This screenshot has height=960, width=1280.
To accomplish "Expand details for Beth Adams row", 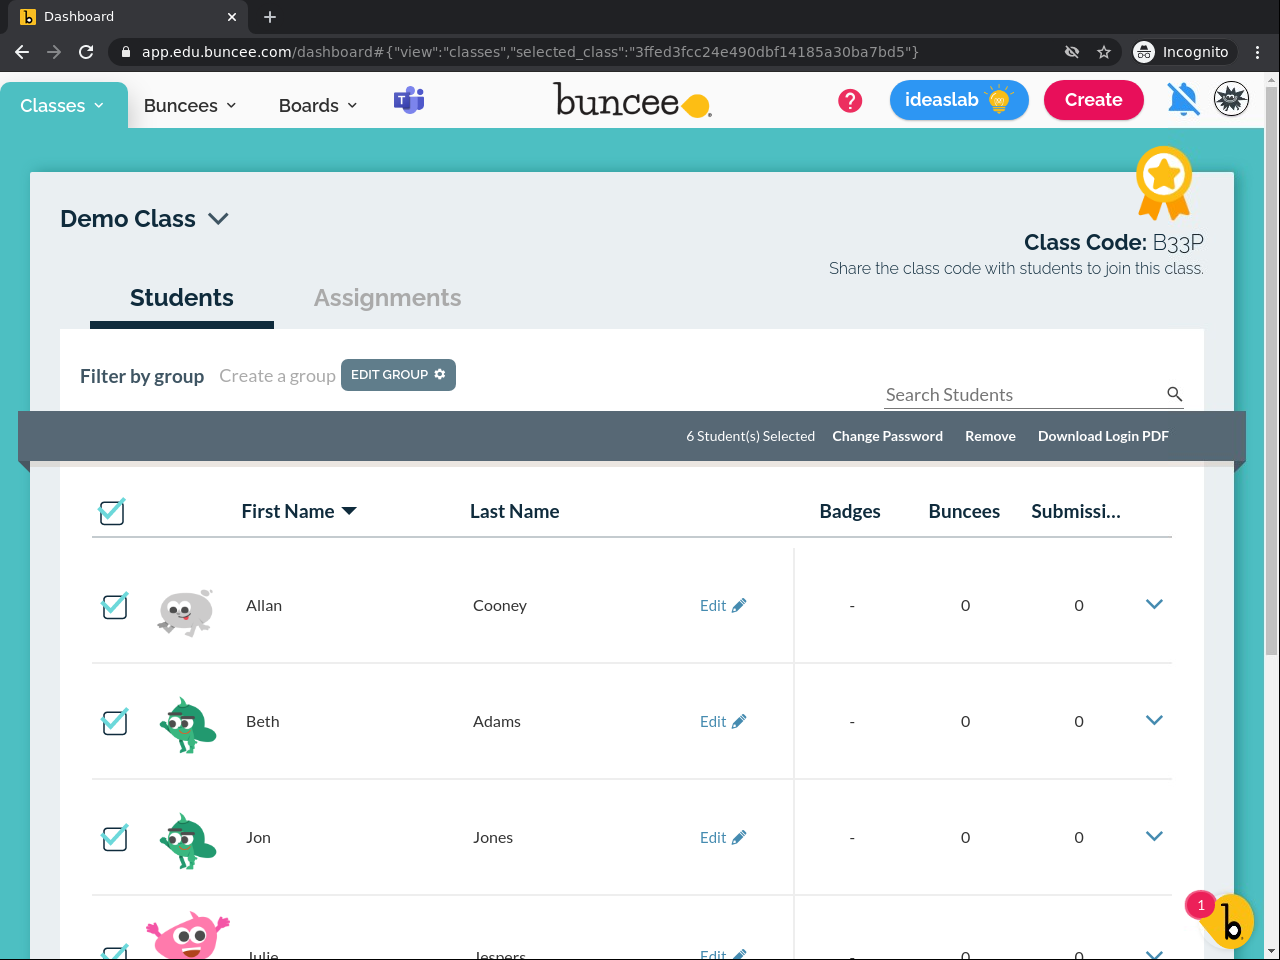I will pos(1154,720).
